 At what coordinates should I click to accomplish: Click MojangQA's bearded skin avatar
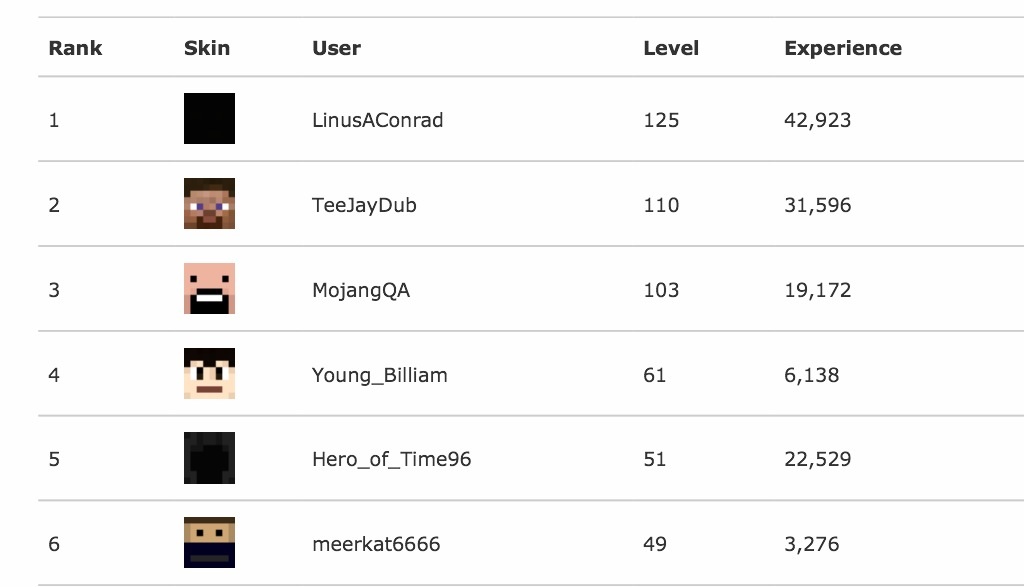tap(209, 289)
